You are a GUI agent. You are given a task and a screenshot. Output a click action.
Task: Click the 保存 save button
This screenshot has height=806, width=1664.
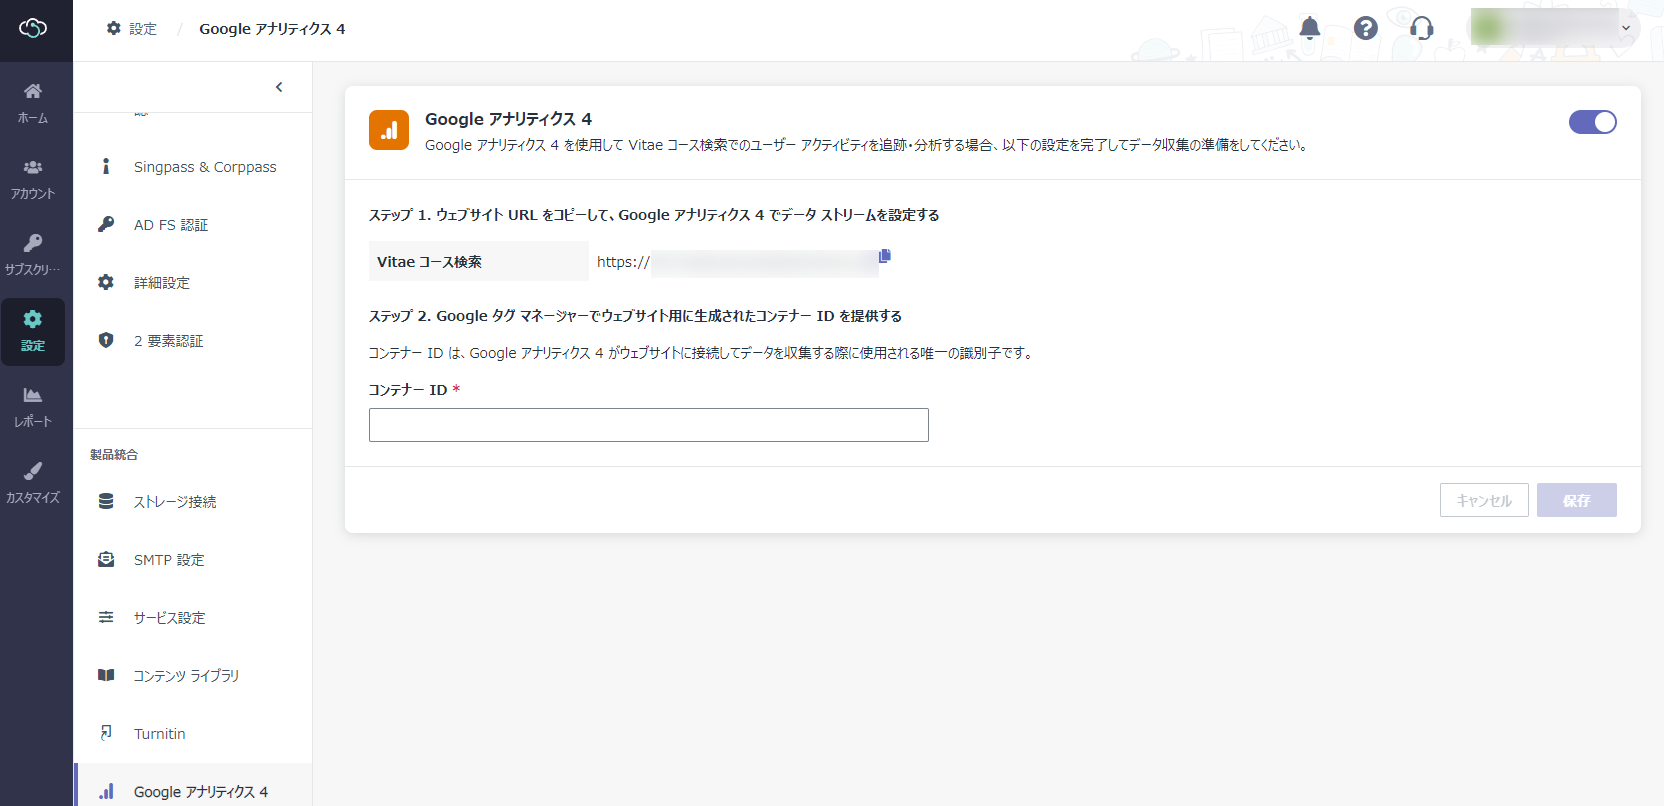pyautogui.click(x=1577, y=500)
